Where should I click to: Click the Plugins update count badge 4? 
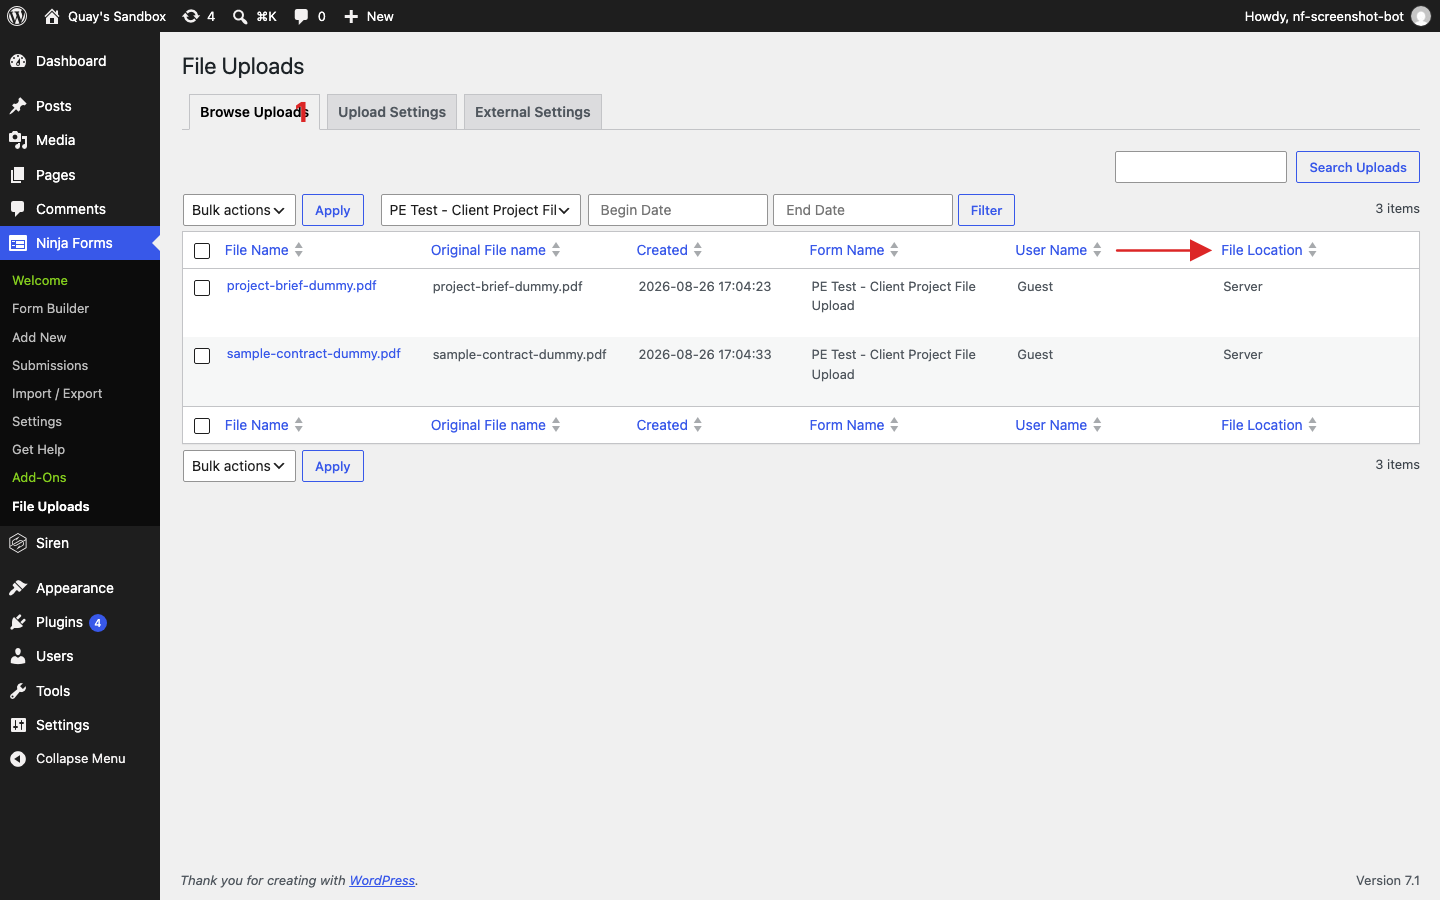[x=98, y=623]
